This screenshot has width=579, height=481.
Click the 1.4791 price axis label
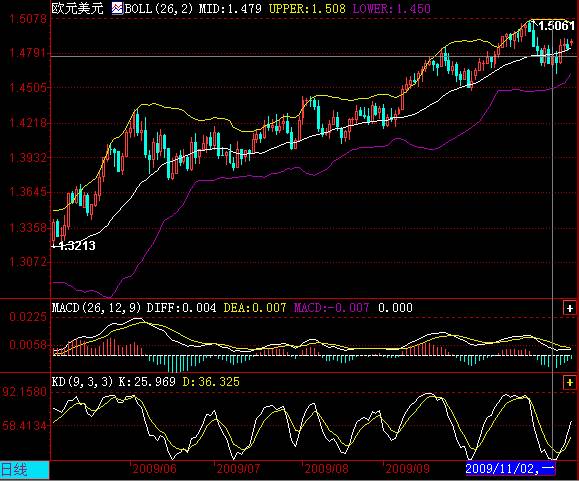(x=28, y=53)
